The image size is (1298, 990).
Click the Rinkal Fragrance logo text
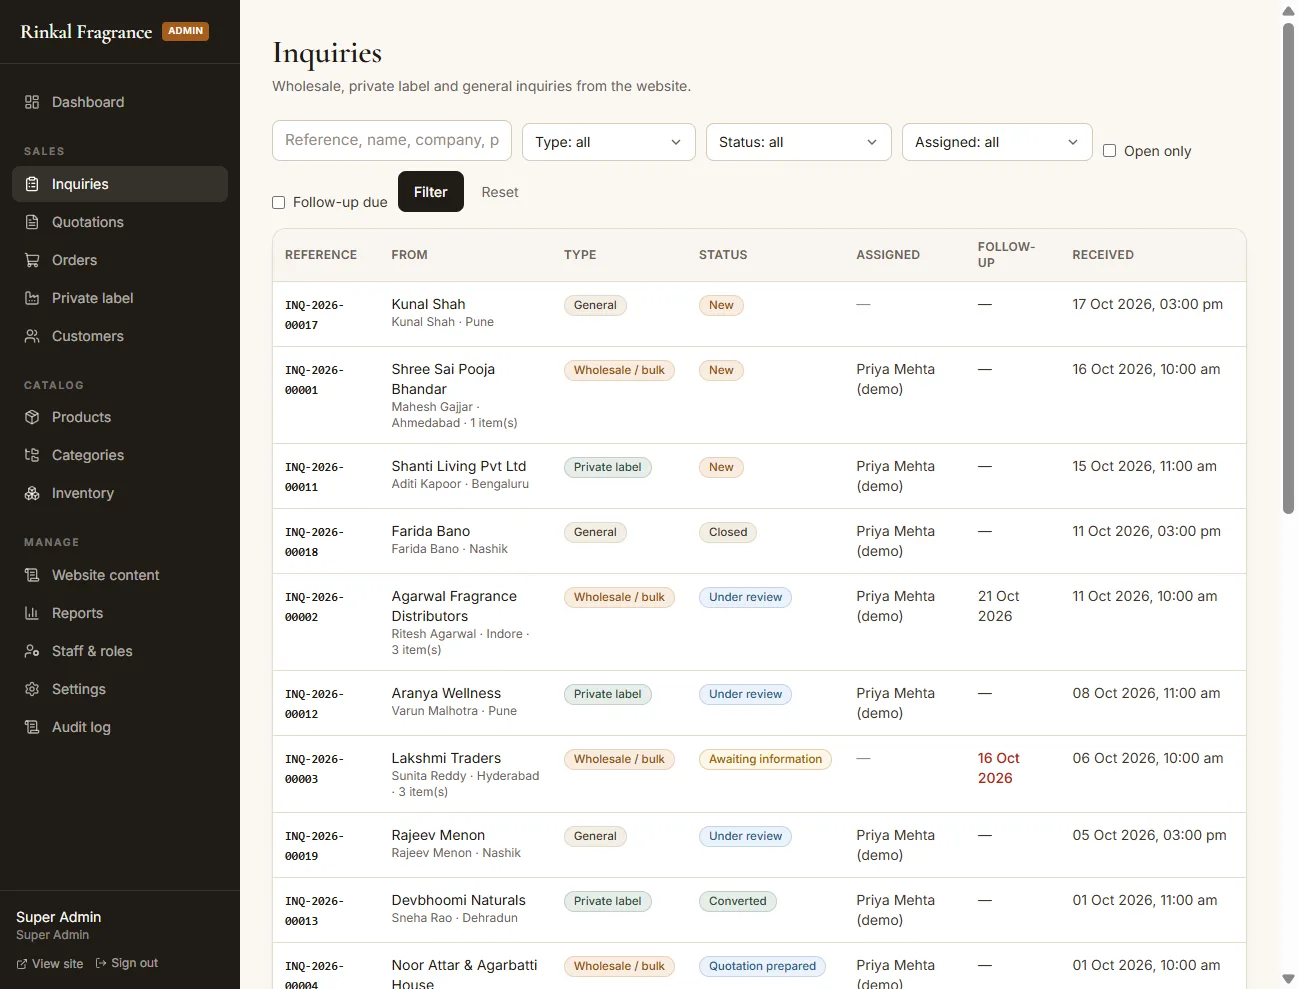[86, 32]
